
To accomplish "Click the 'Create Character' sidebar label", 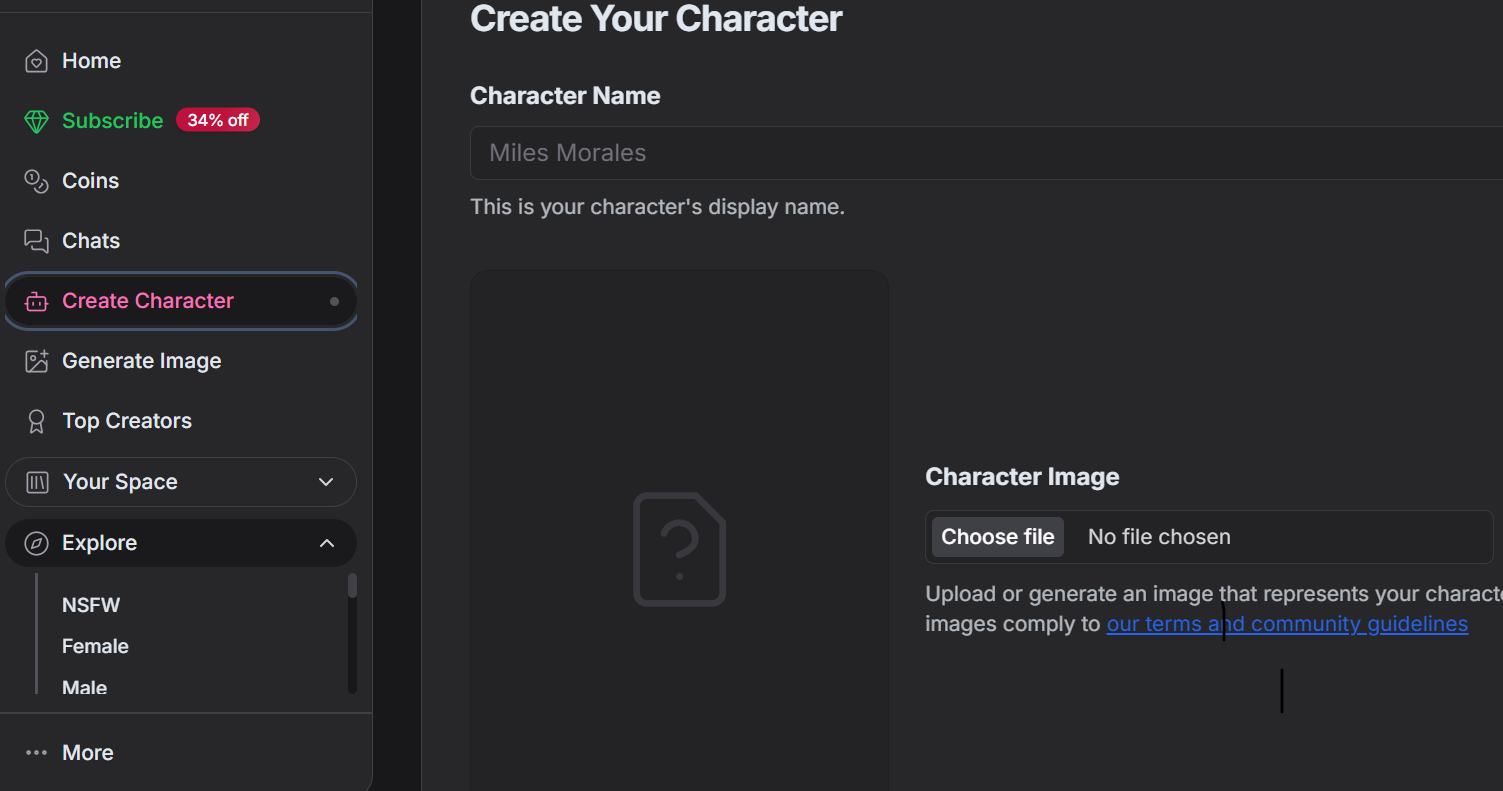I will pyautogui.click(x=148, y=301).
